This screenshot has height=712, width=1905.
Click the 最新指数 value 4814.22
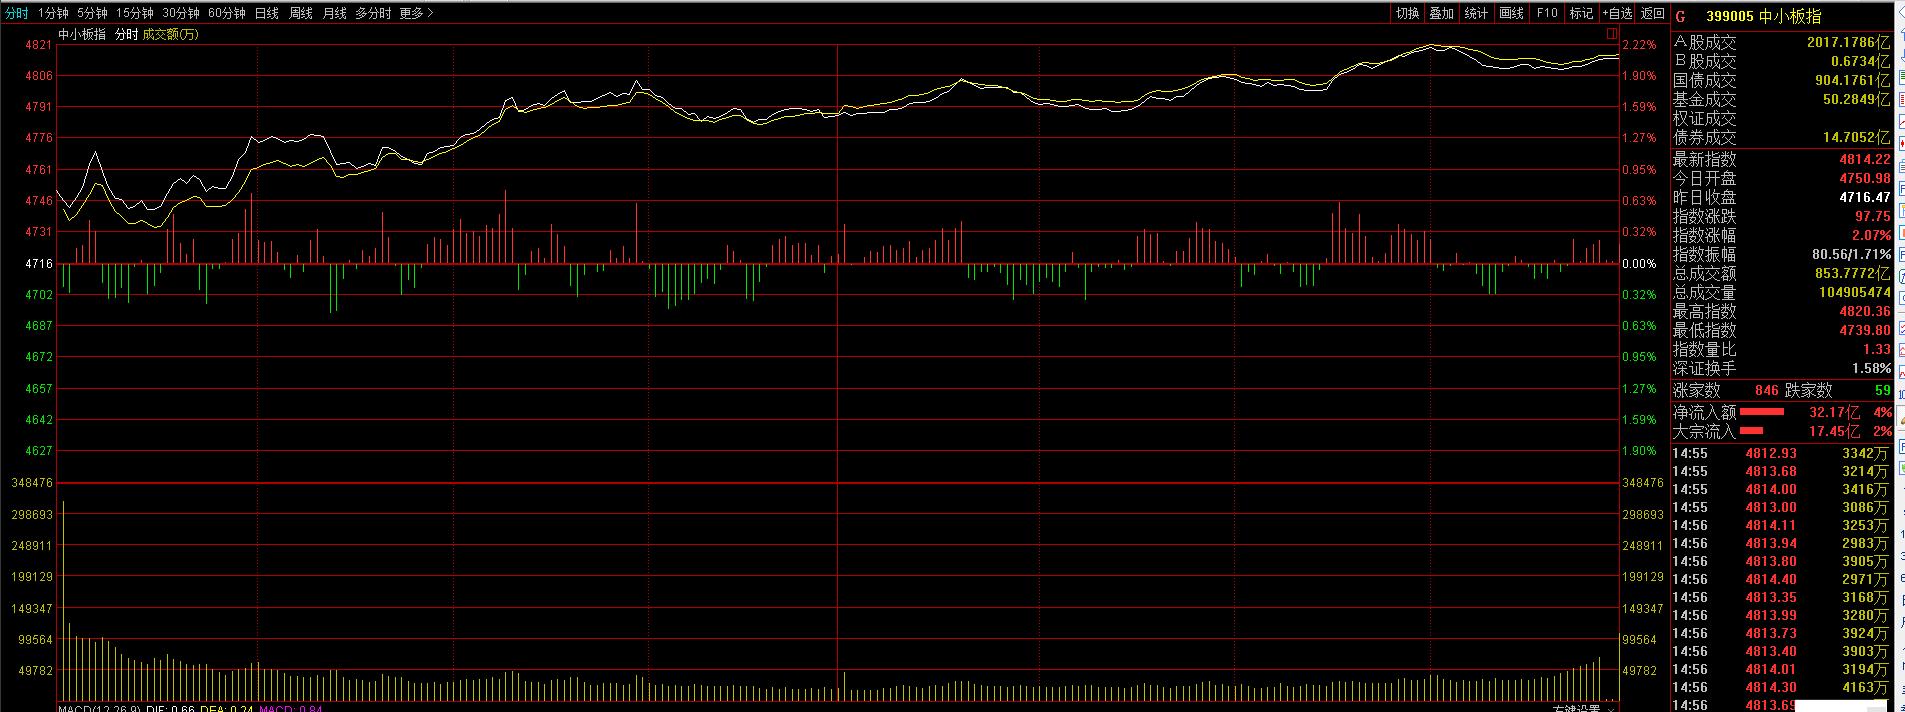1865,159
